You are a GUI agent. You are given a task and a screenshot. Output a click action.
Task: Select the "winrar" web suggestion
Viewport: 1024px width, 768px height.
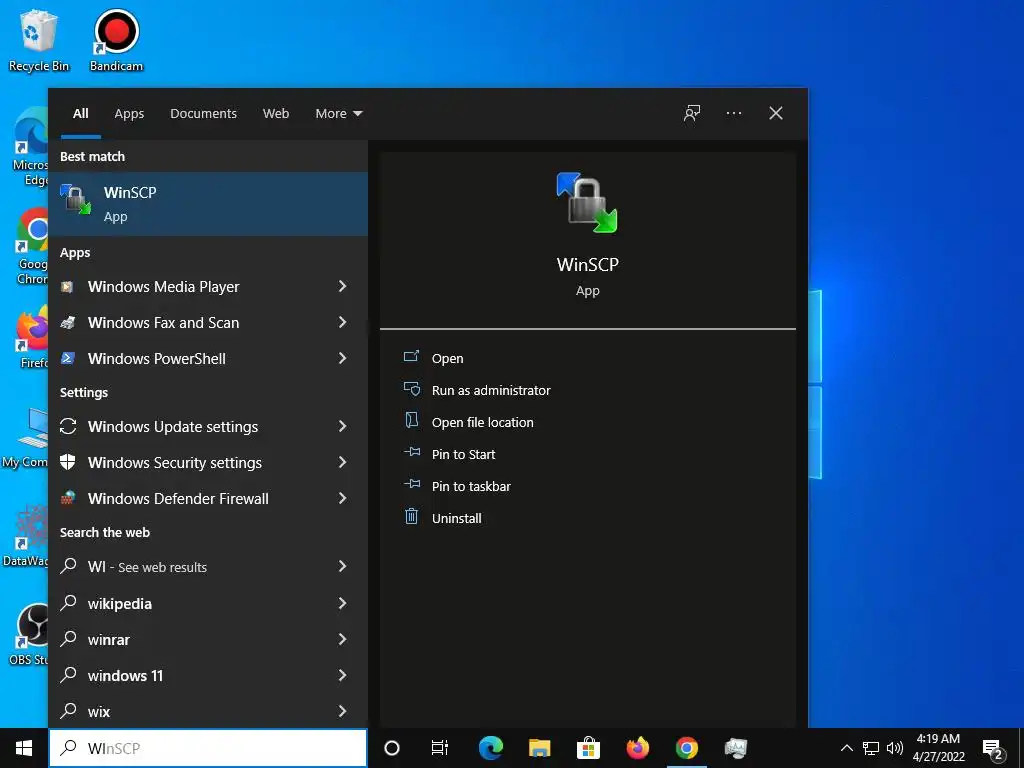(208, 639)
